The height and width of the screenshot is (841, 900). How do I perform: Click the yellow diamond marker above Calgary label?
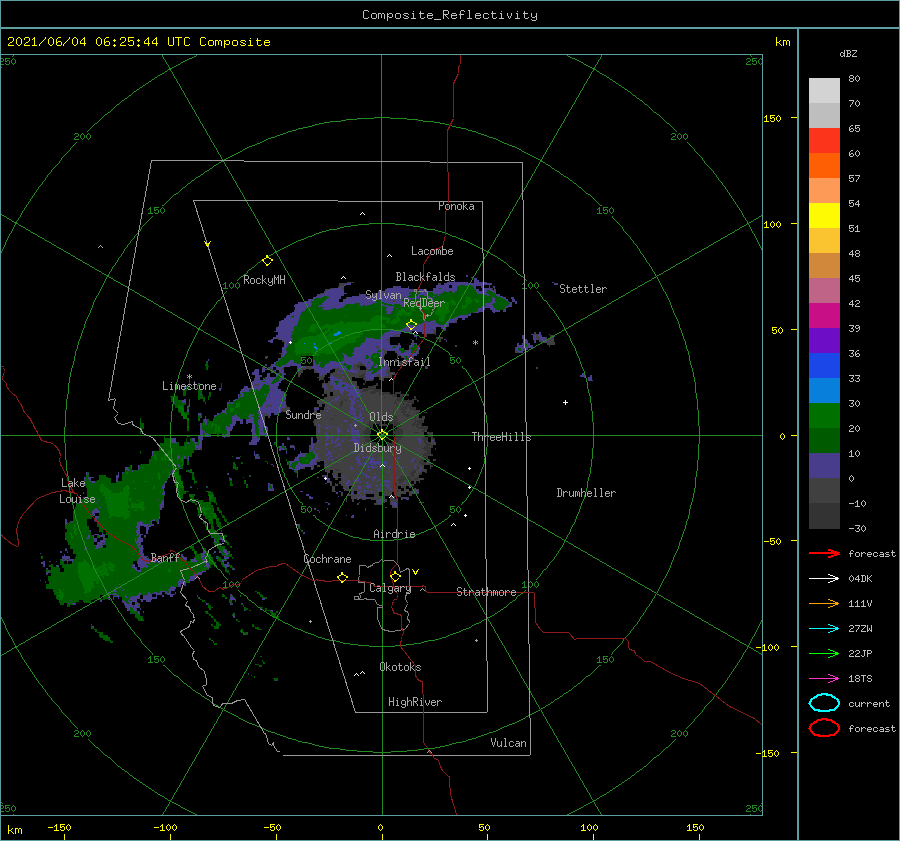click(395, 576)
